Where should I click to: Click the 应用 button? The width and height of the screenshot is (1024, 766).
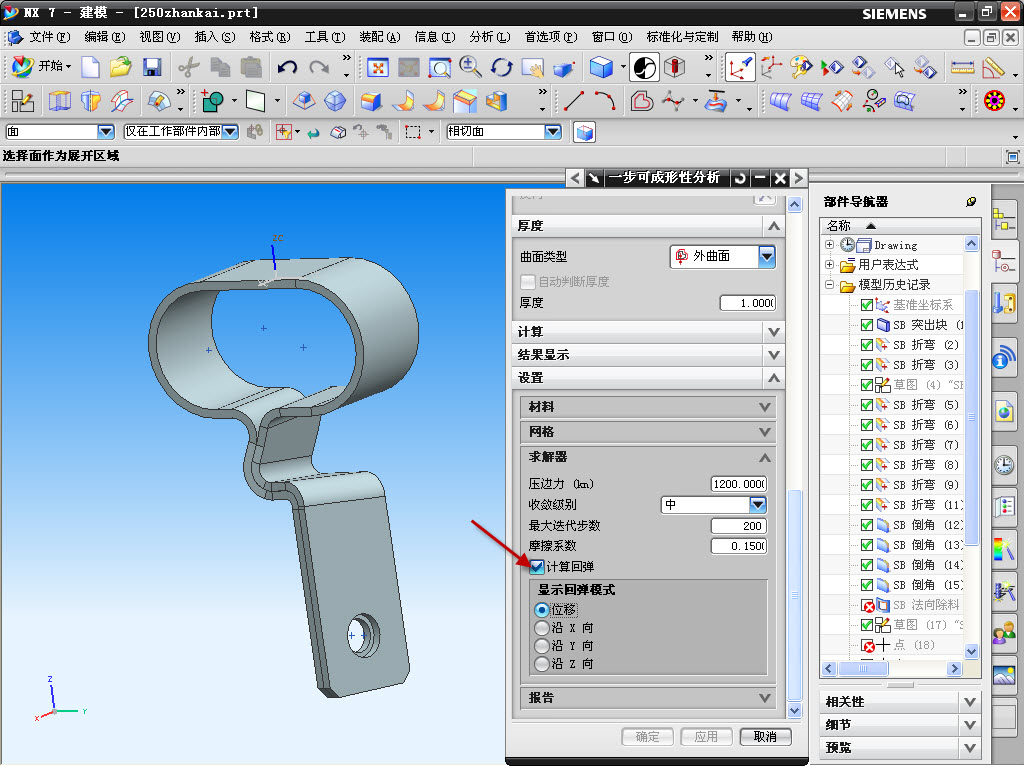[706, 737]
